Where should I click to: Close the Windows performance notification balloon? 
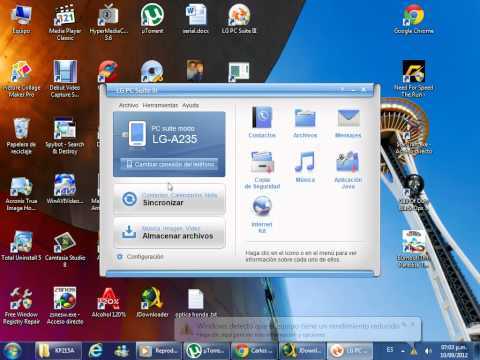click(x=413, y=324)
